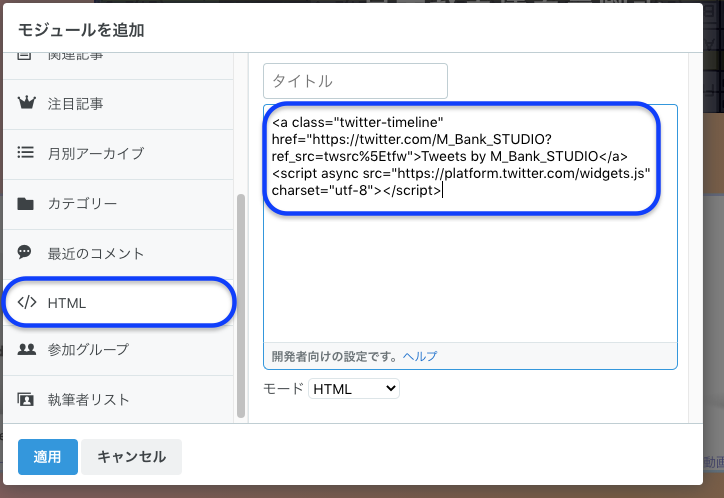This screenshot has height=498, width=724.
Task: Select the 注目記事 module
Action: click(x=118, y=104)
